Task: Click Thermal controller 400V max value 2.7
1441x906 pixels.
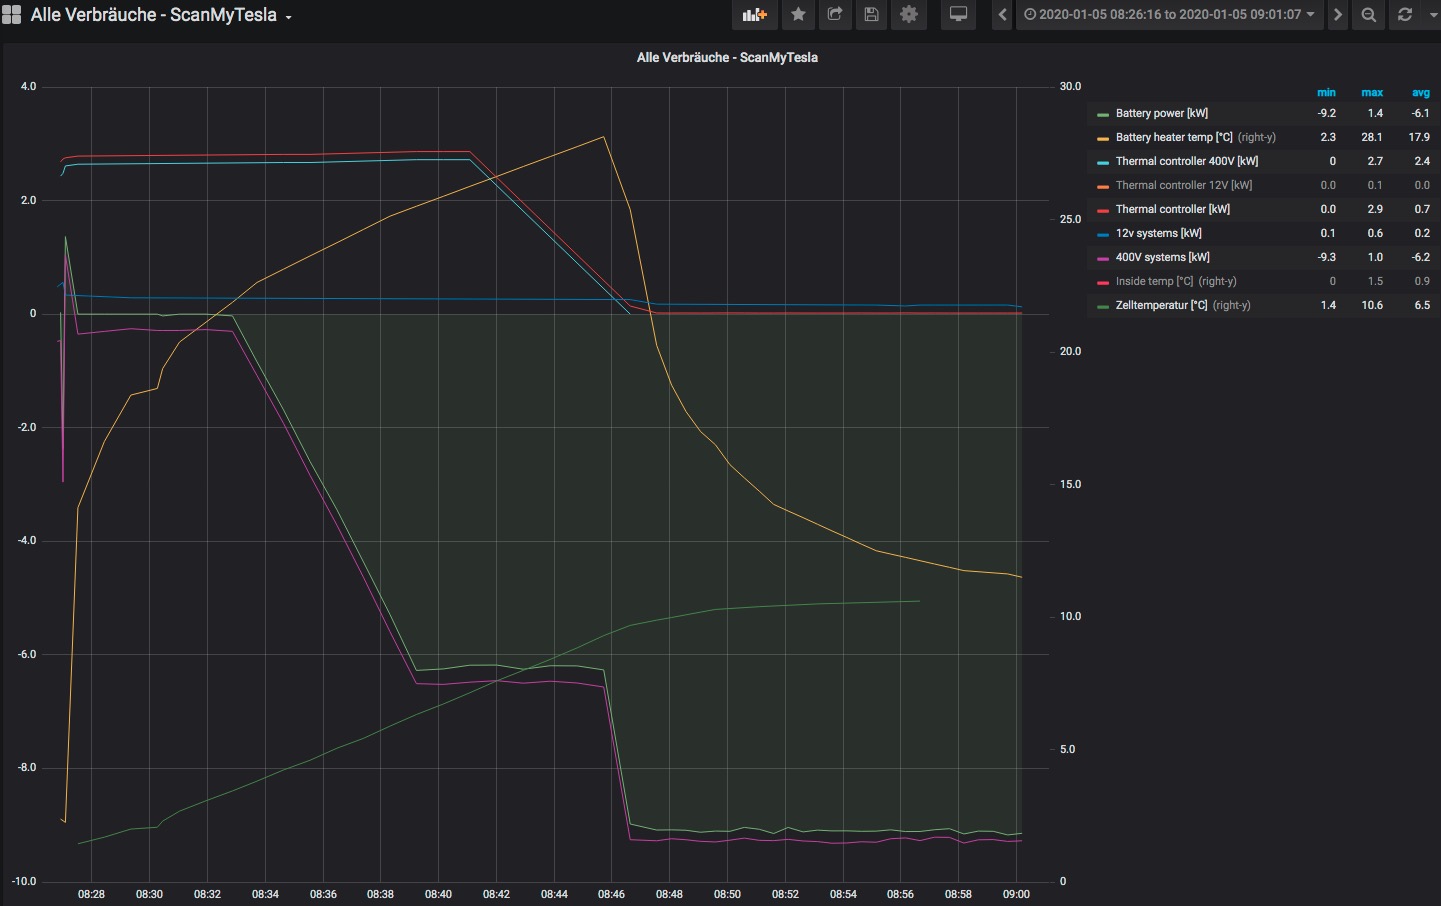Action: [1375, 162]
